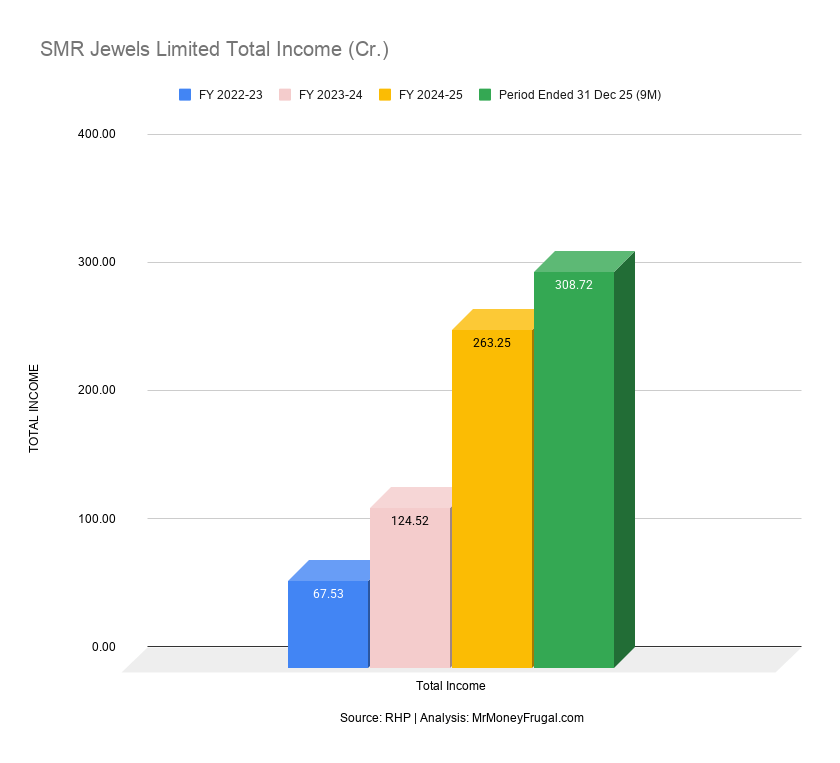840x763 pixels.
Task: Click the TOTAL INCOME vertical axis title
Action: [x=34, y=408]
